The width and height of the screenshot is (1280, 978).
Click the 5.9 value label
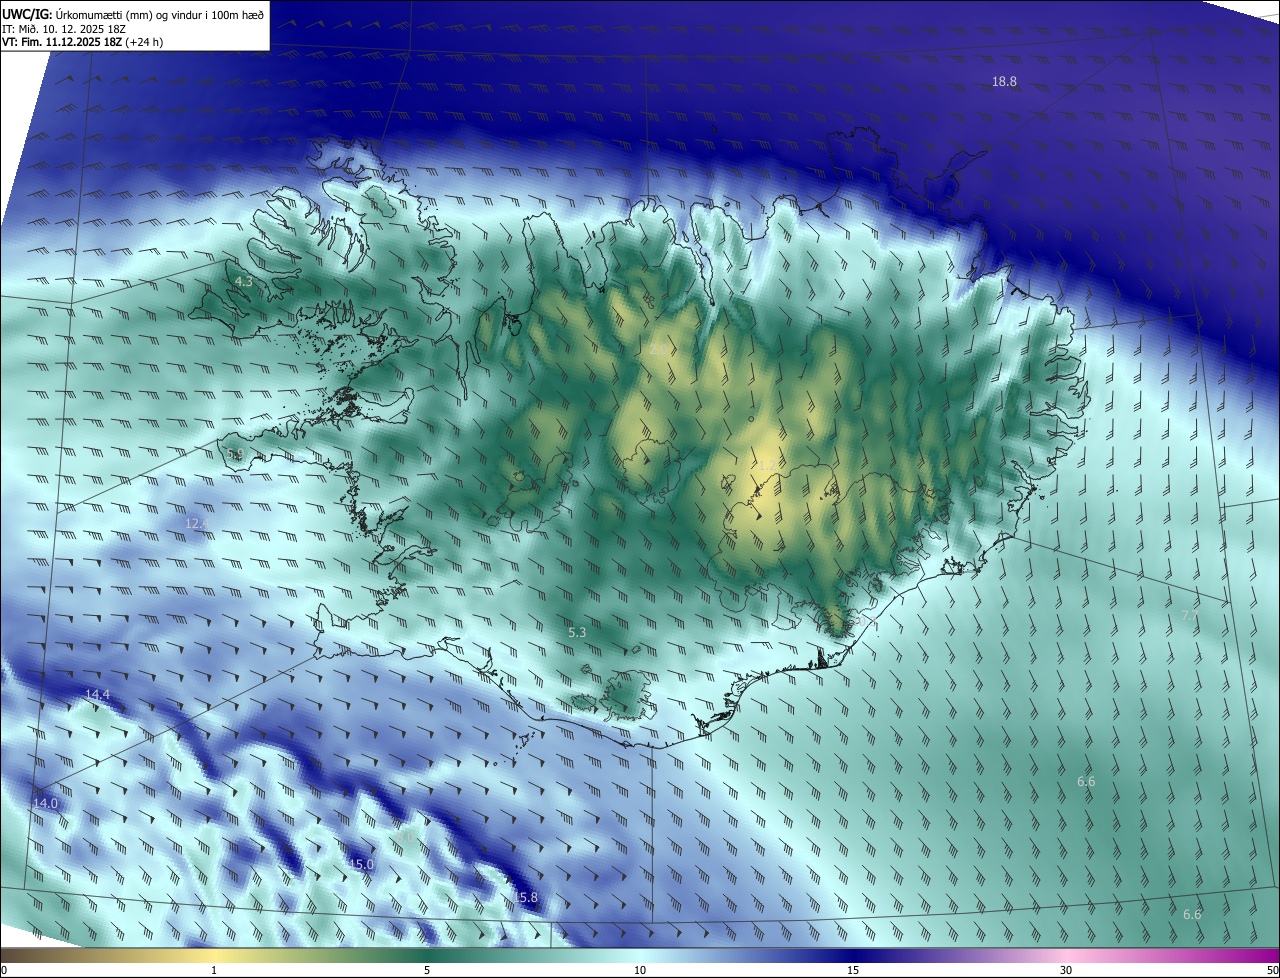(x=236, y=454)
